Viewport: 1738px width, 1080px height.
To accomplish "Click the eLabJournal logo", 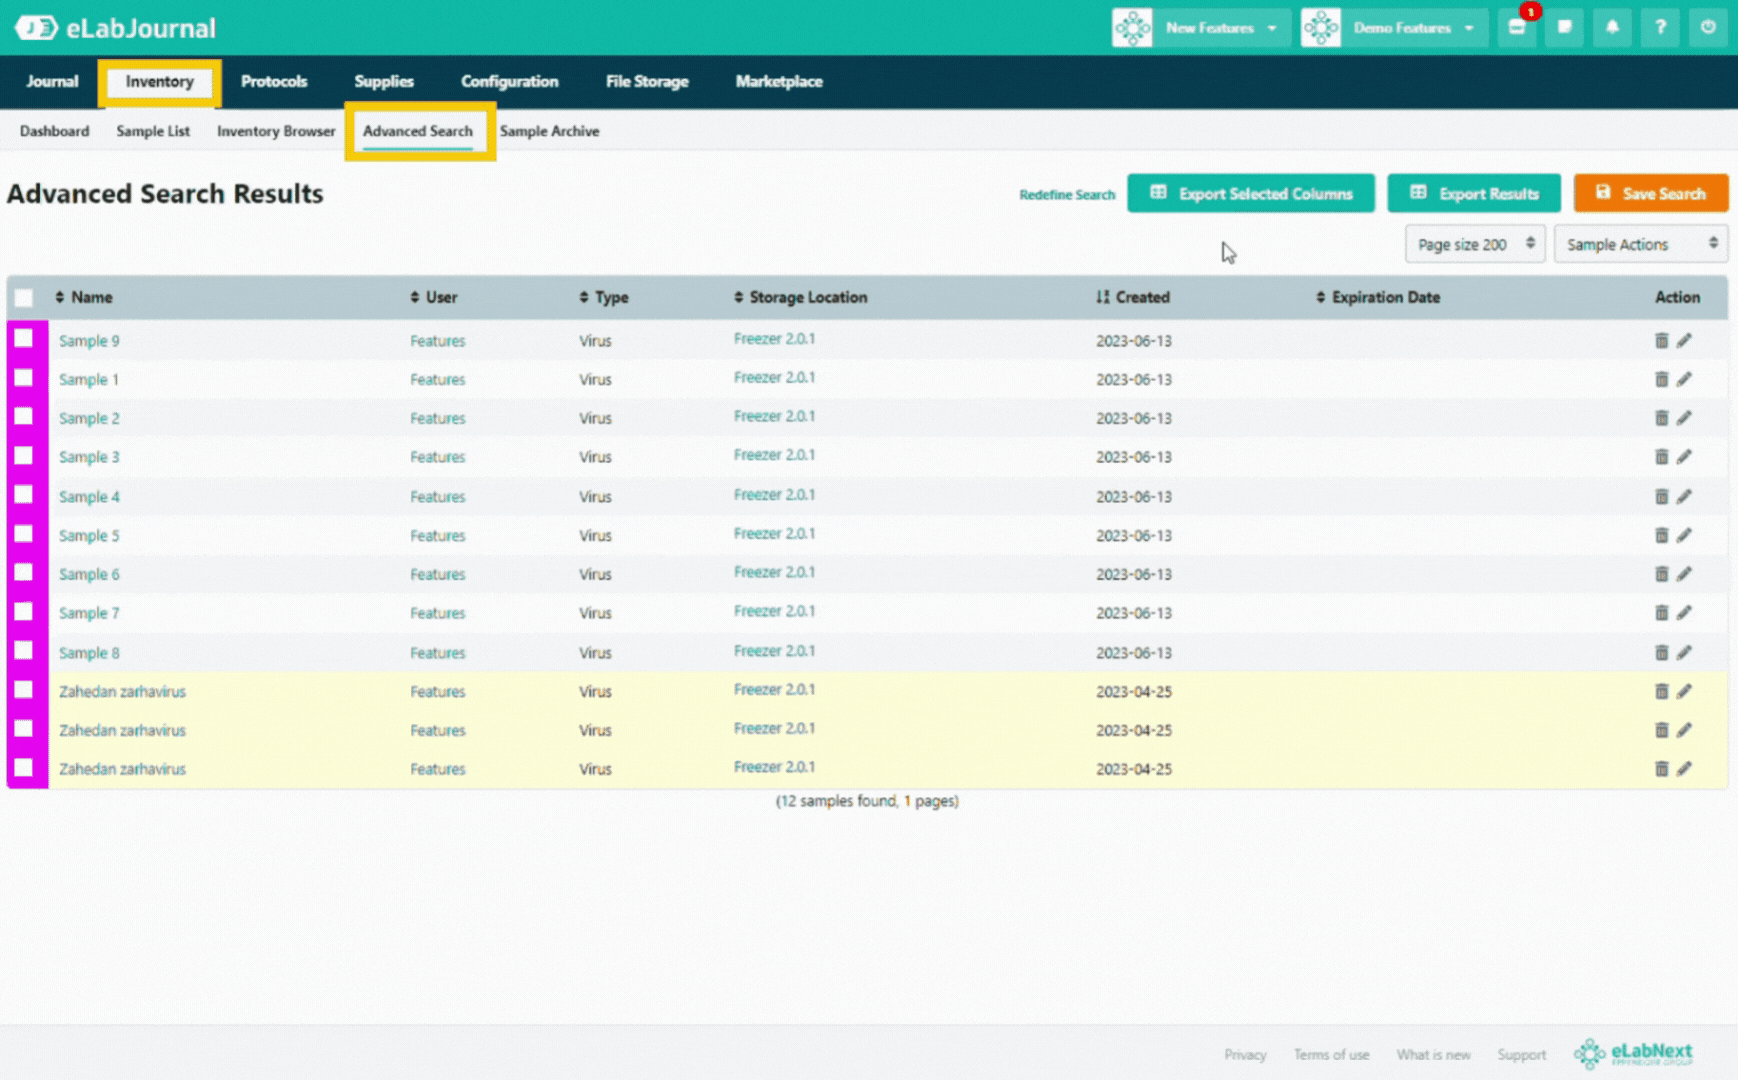I will pos(115,28).
